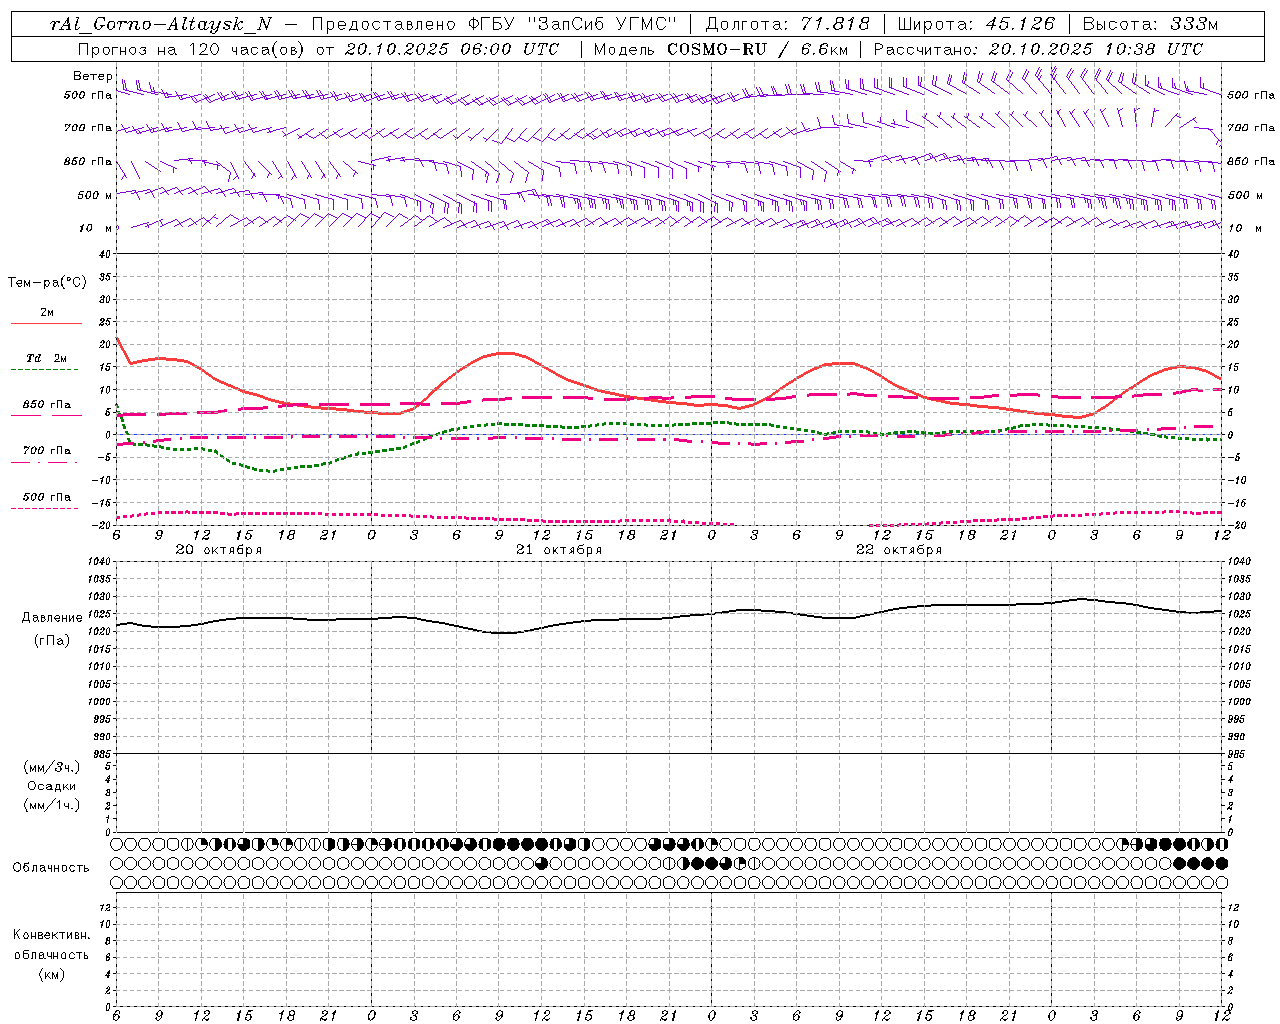The image size is (1280, 1024).
Task: Click the 20 октября date label
Action: [x=219, y=550]
